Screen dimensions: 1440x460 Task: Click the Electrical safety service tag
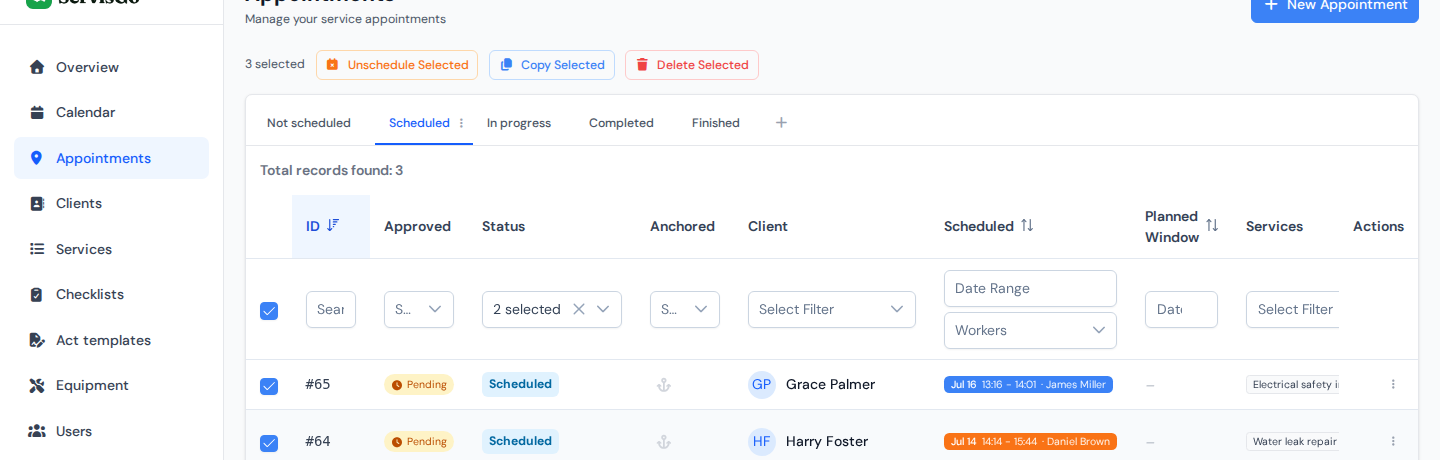point(1293,385)
